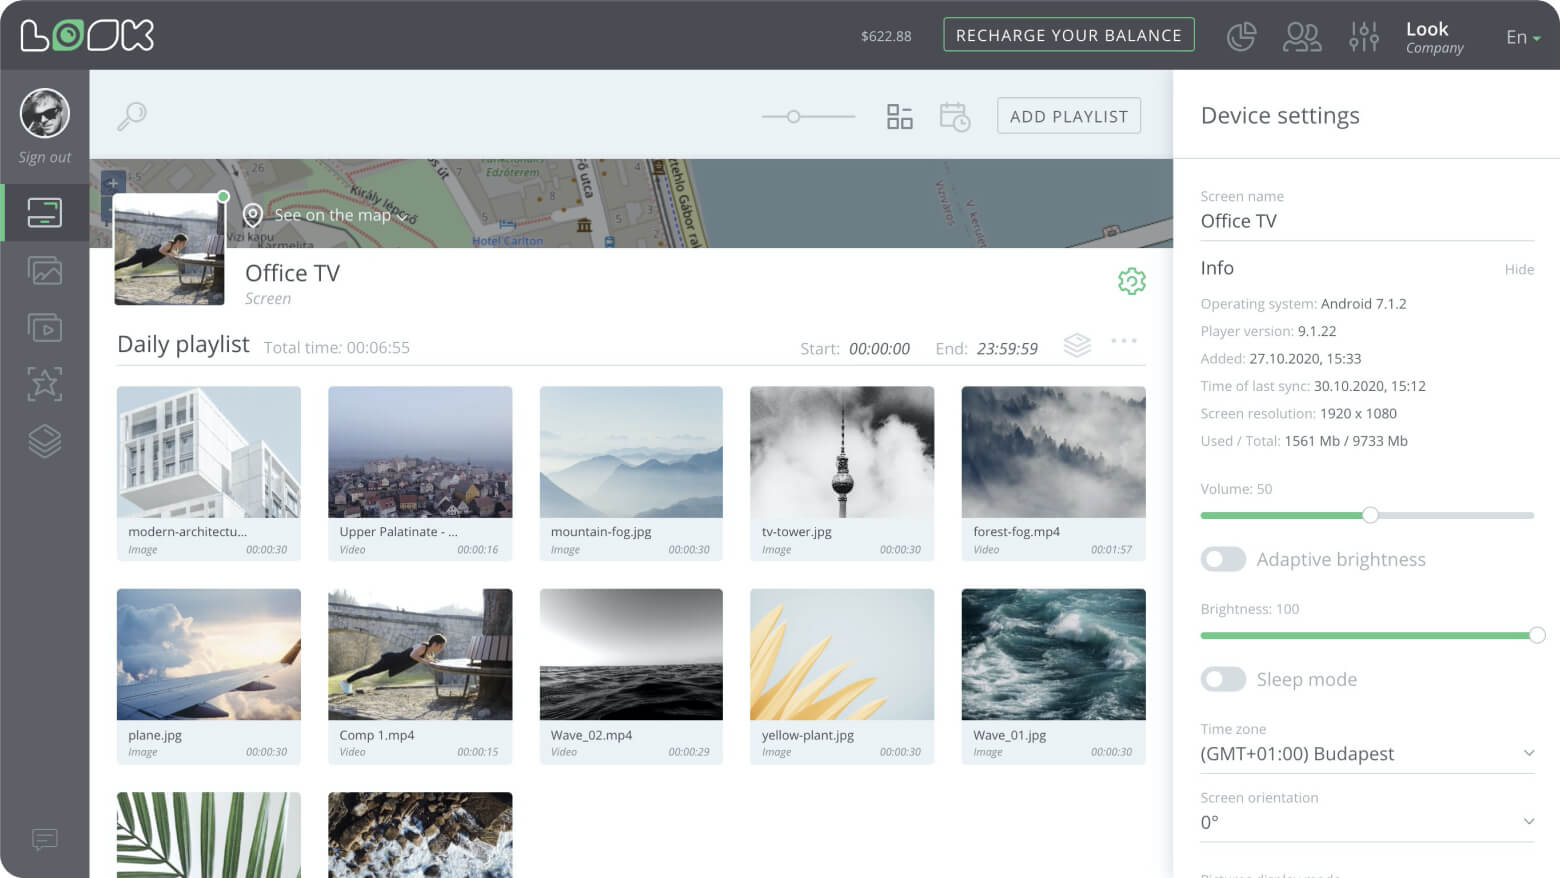Click the Used / Total storage text

1304,441
